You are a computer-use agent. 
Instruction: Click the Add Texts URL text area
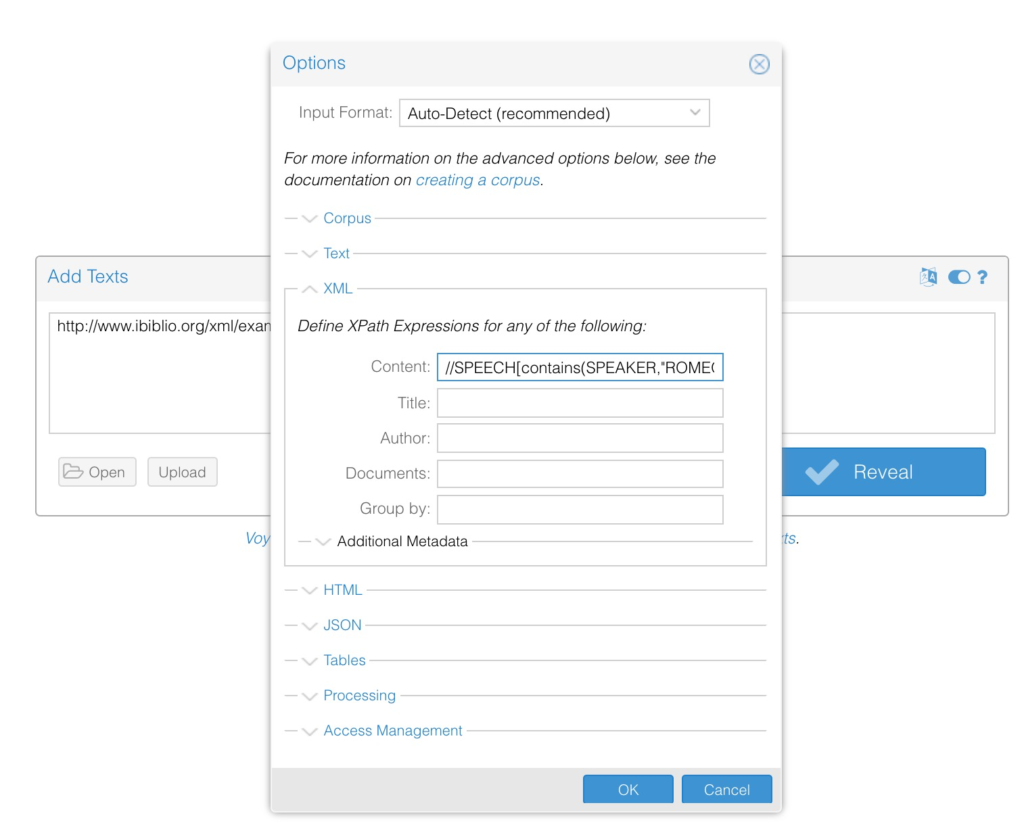pos(160,373)
